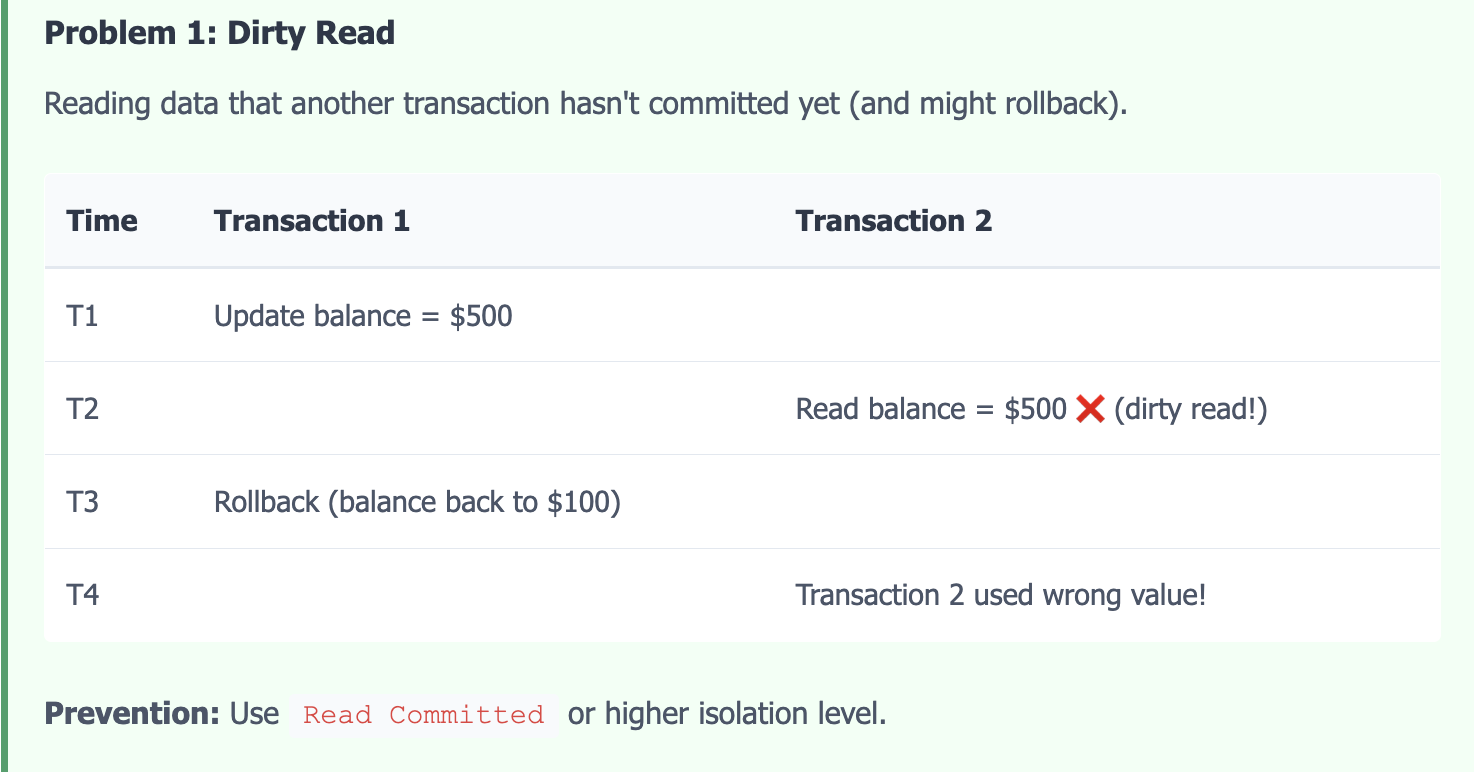This screenshot has width=1474, height=772.
Task: Select the Transaction 2 column header
Action: [x=894, y=221]
